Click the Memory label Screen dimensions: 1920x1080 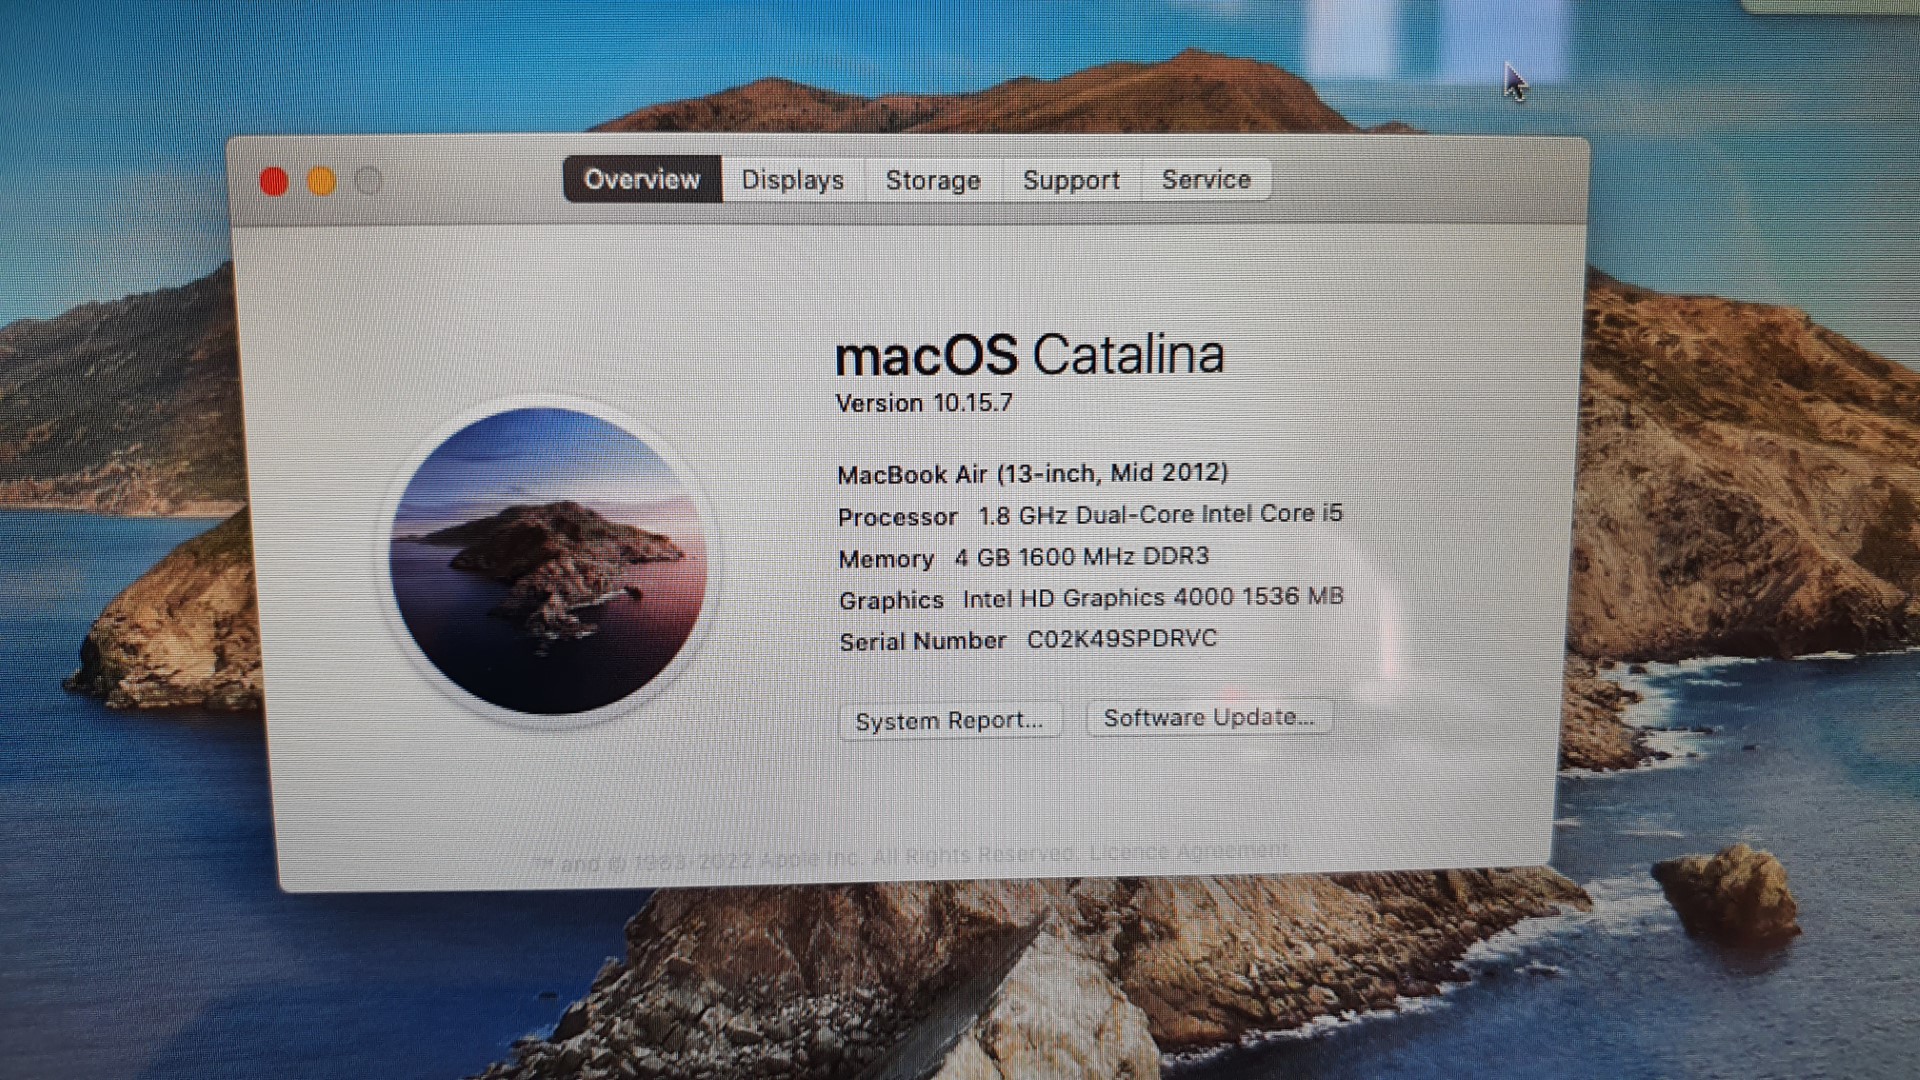pyautogui.click(x=886, y=559)
